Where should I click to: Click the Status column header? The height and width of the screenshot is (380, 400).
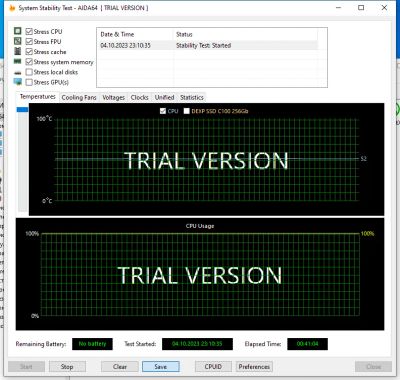pyautogui.click(x=246, y=34)
